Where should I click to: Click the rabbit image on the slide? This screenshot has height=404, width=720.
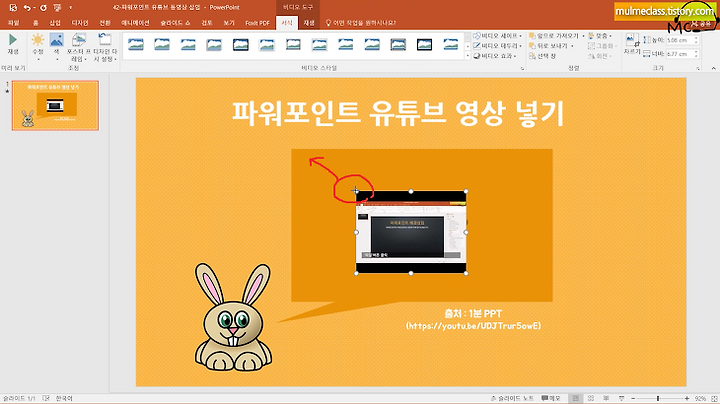233,317
